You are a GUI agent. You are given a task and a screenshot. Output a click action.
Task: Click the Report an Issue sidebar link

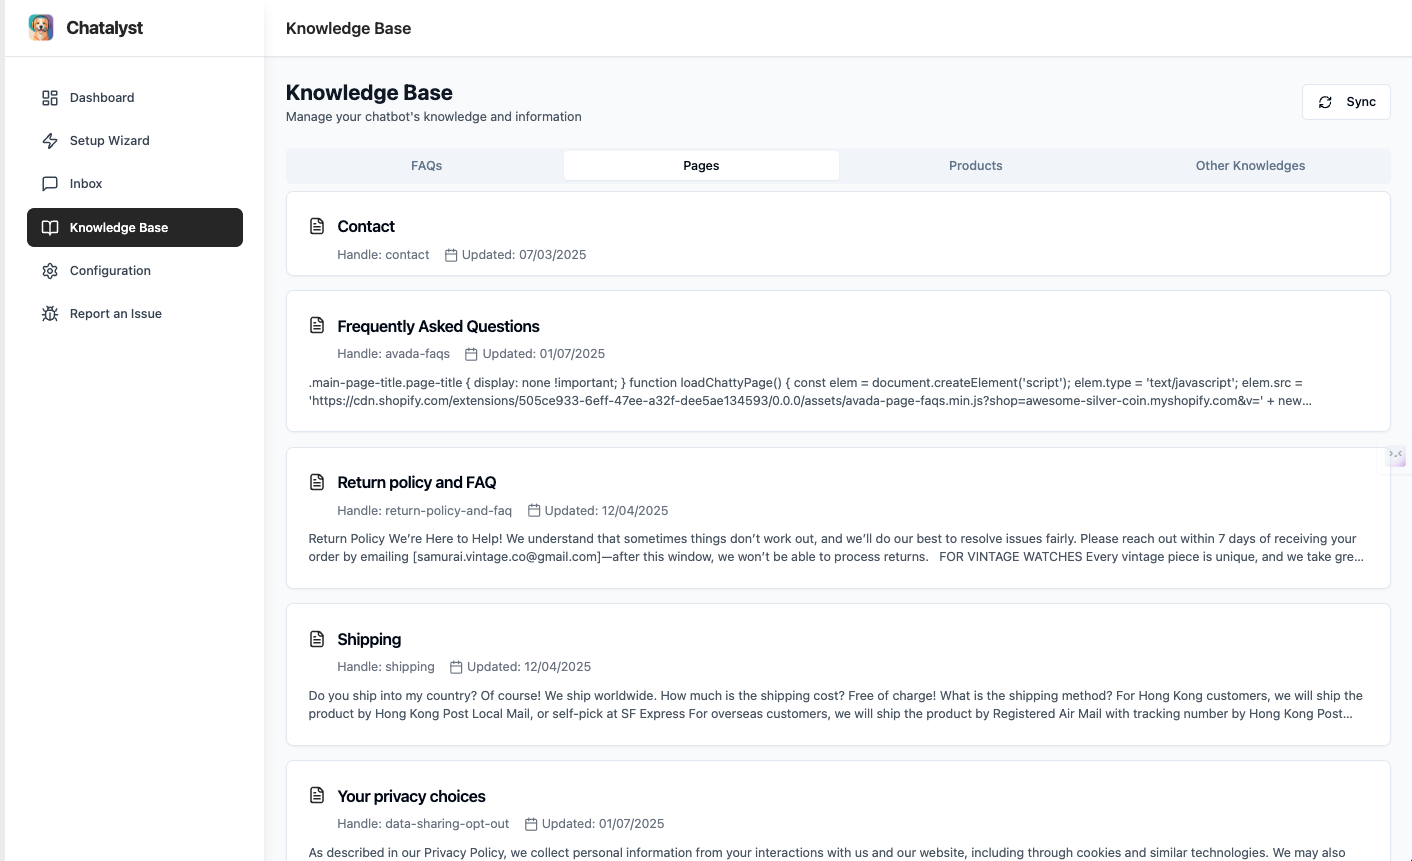[x=115, y=314]
